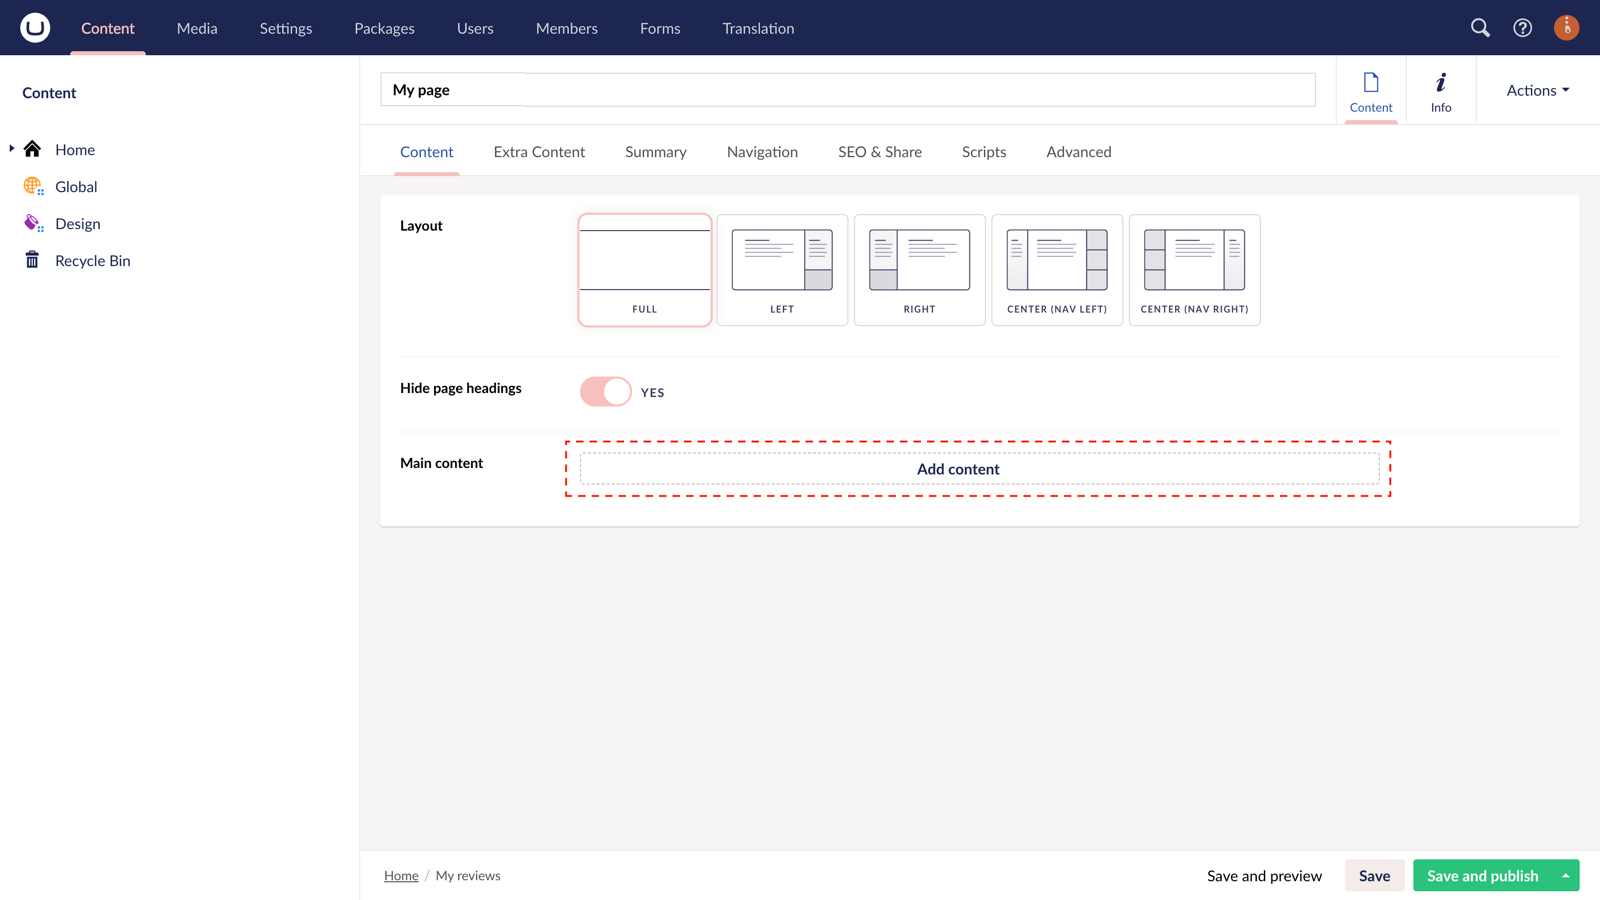The image size is (1600, 900).
Task: Click the My page title field
Action: 848,89
